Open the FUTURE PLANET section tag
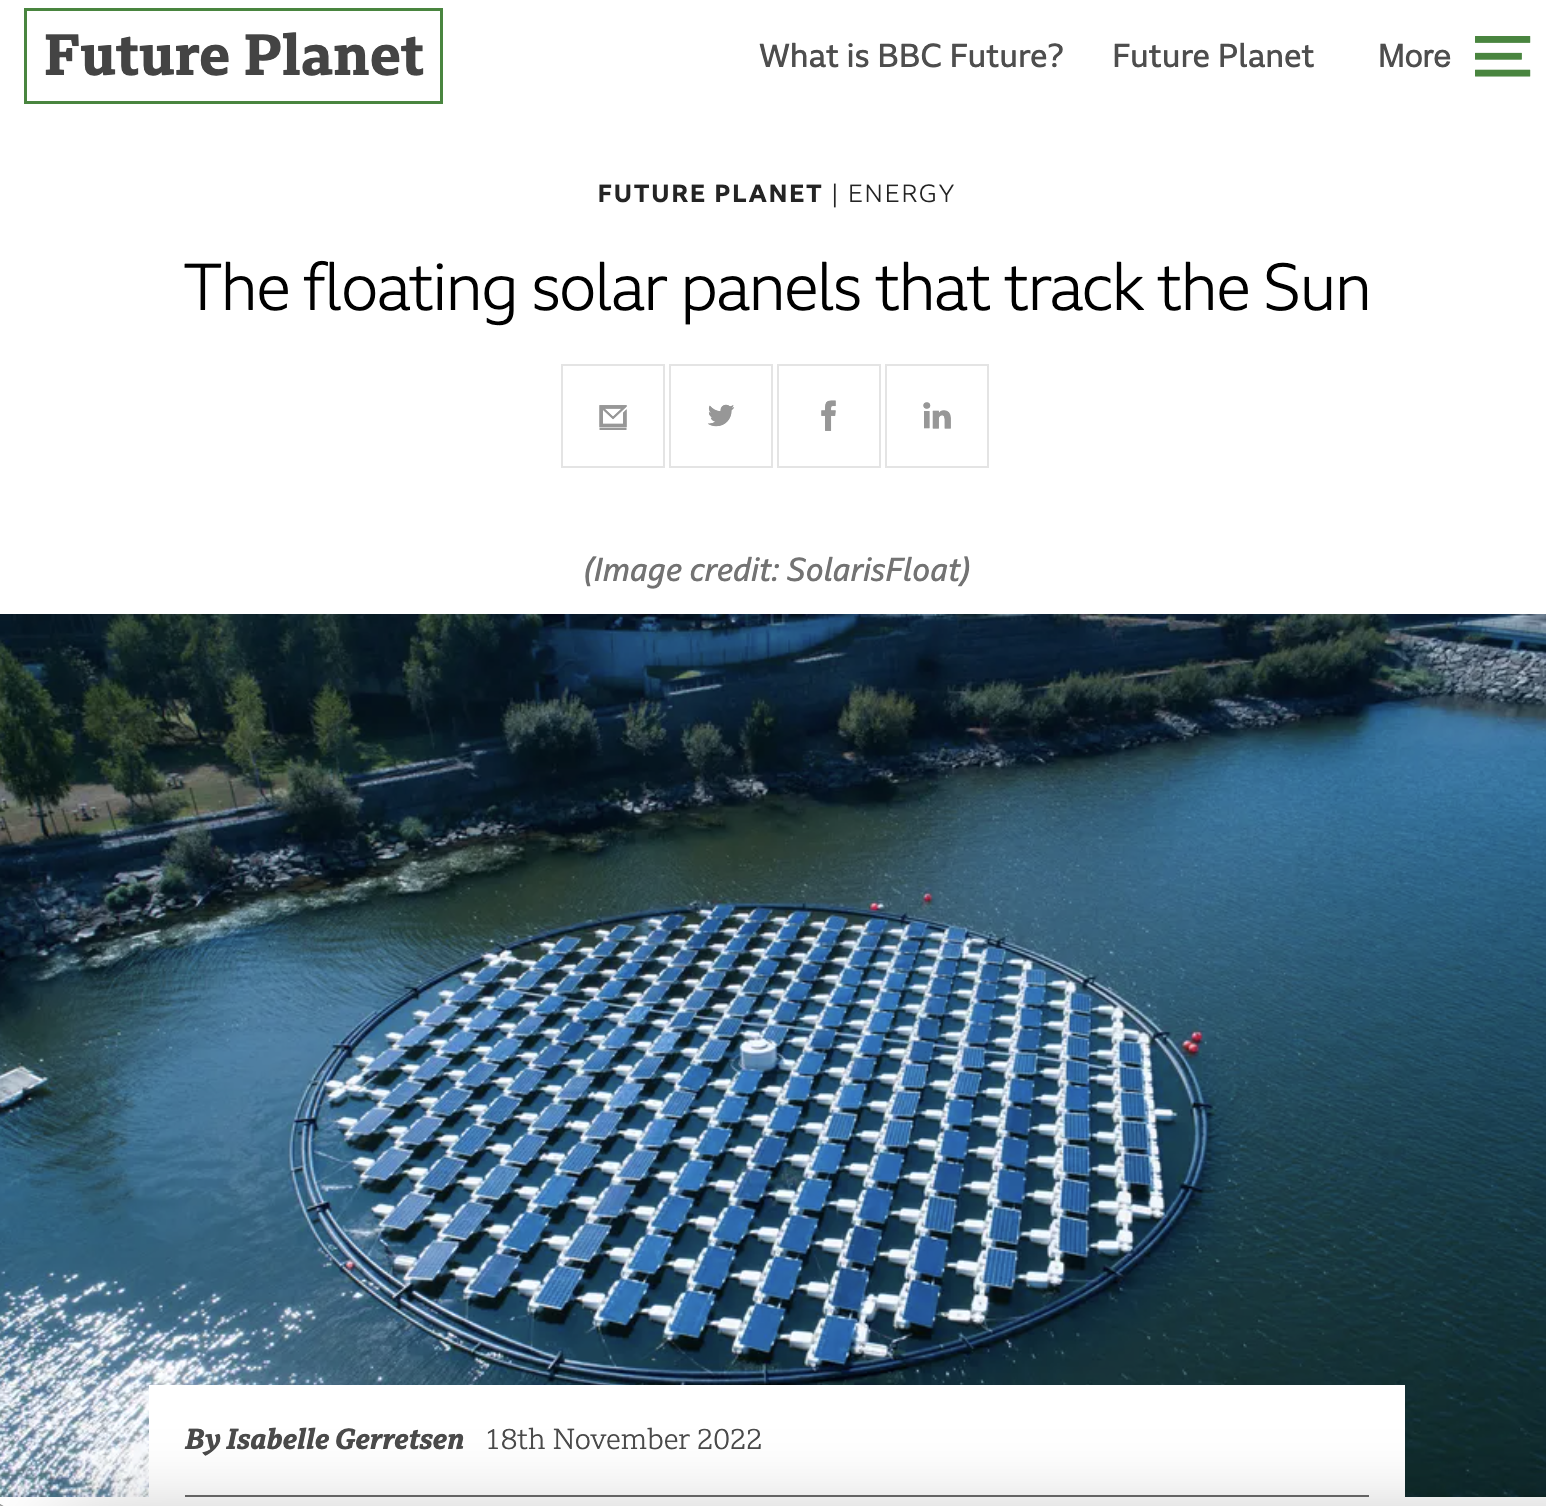1546x1506 pixels. point(709,194)
